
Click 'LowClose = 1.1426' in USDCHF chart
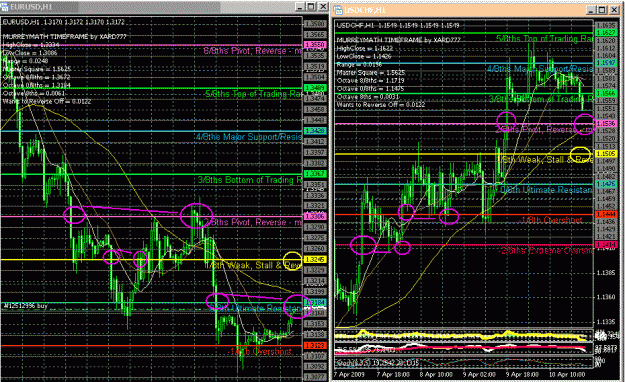tap(364, 57)
